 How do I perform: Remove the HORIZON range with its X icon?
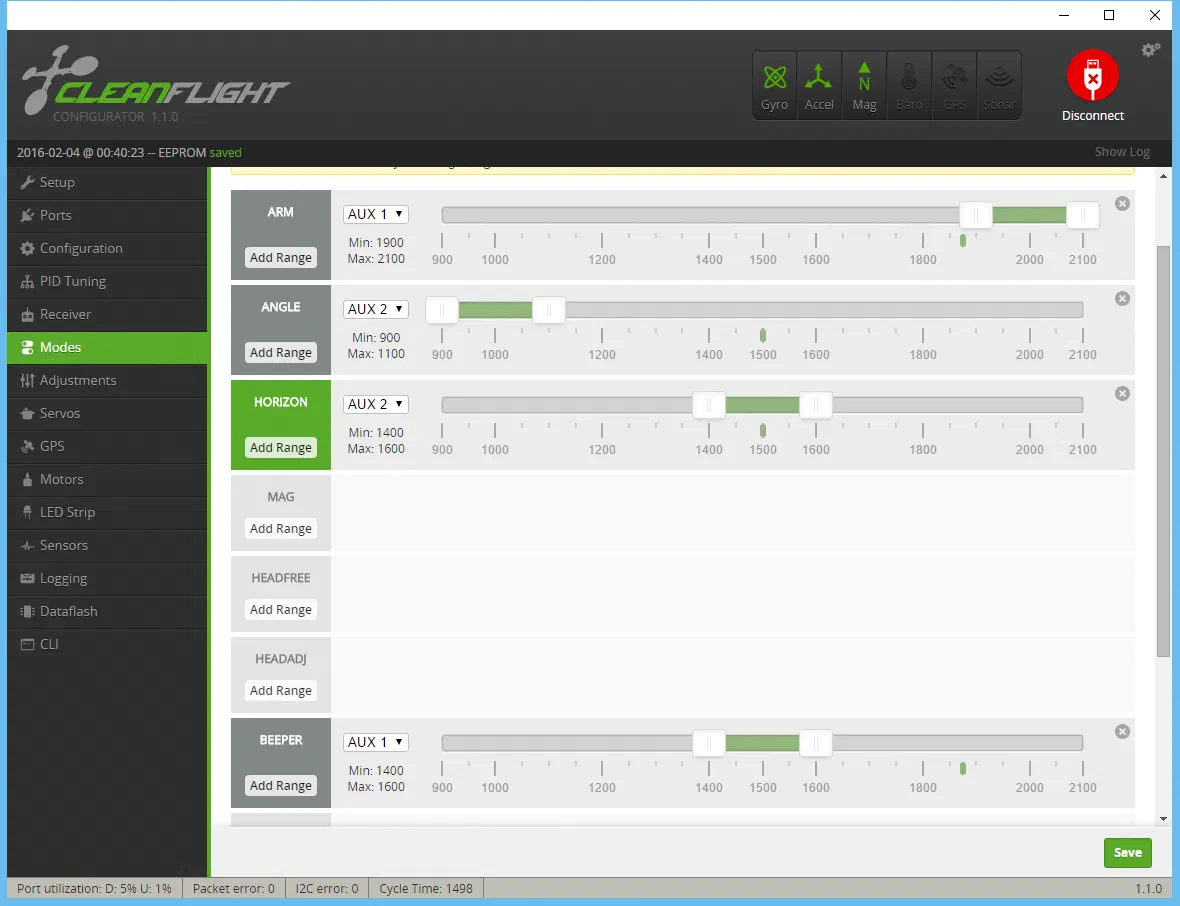[x=1122, y=394]
